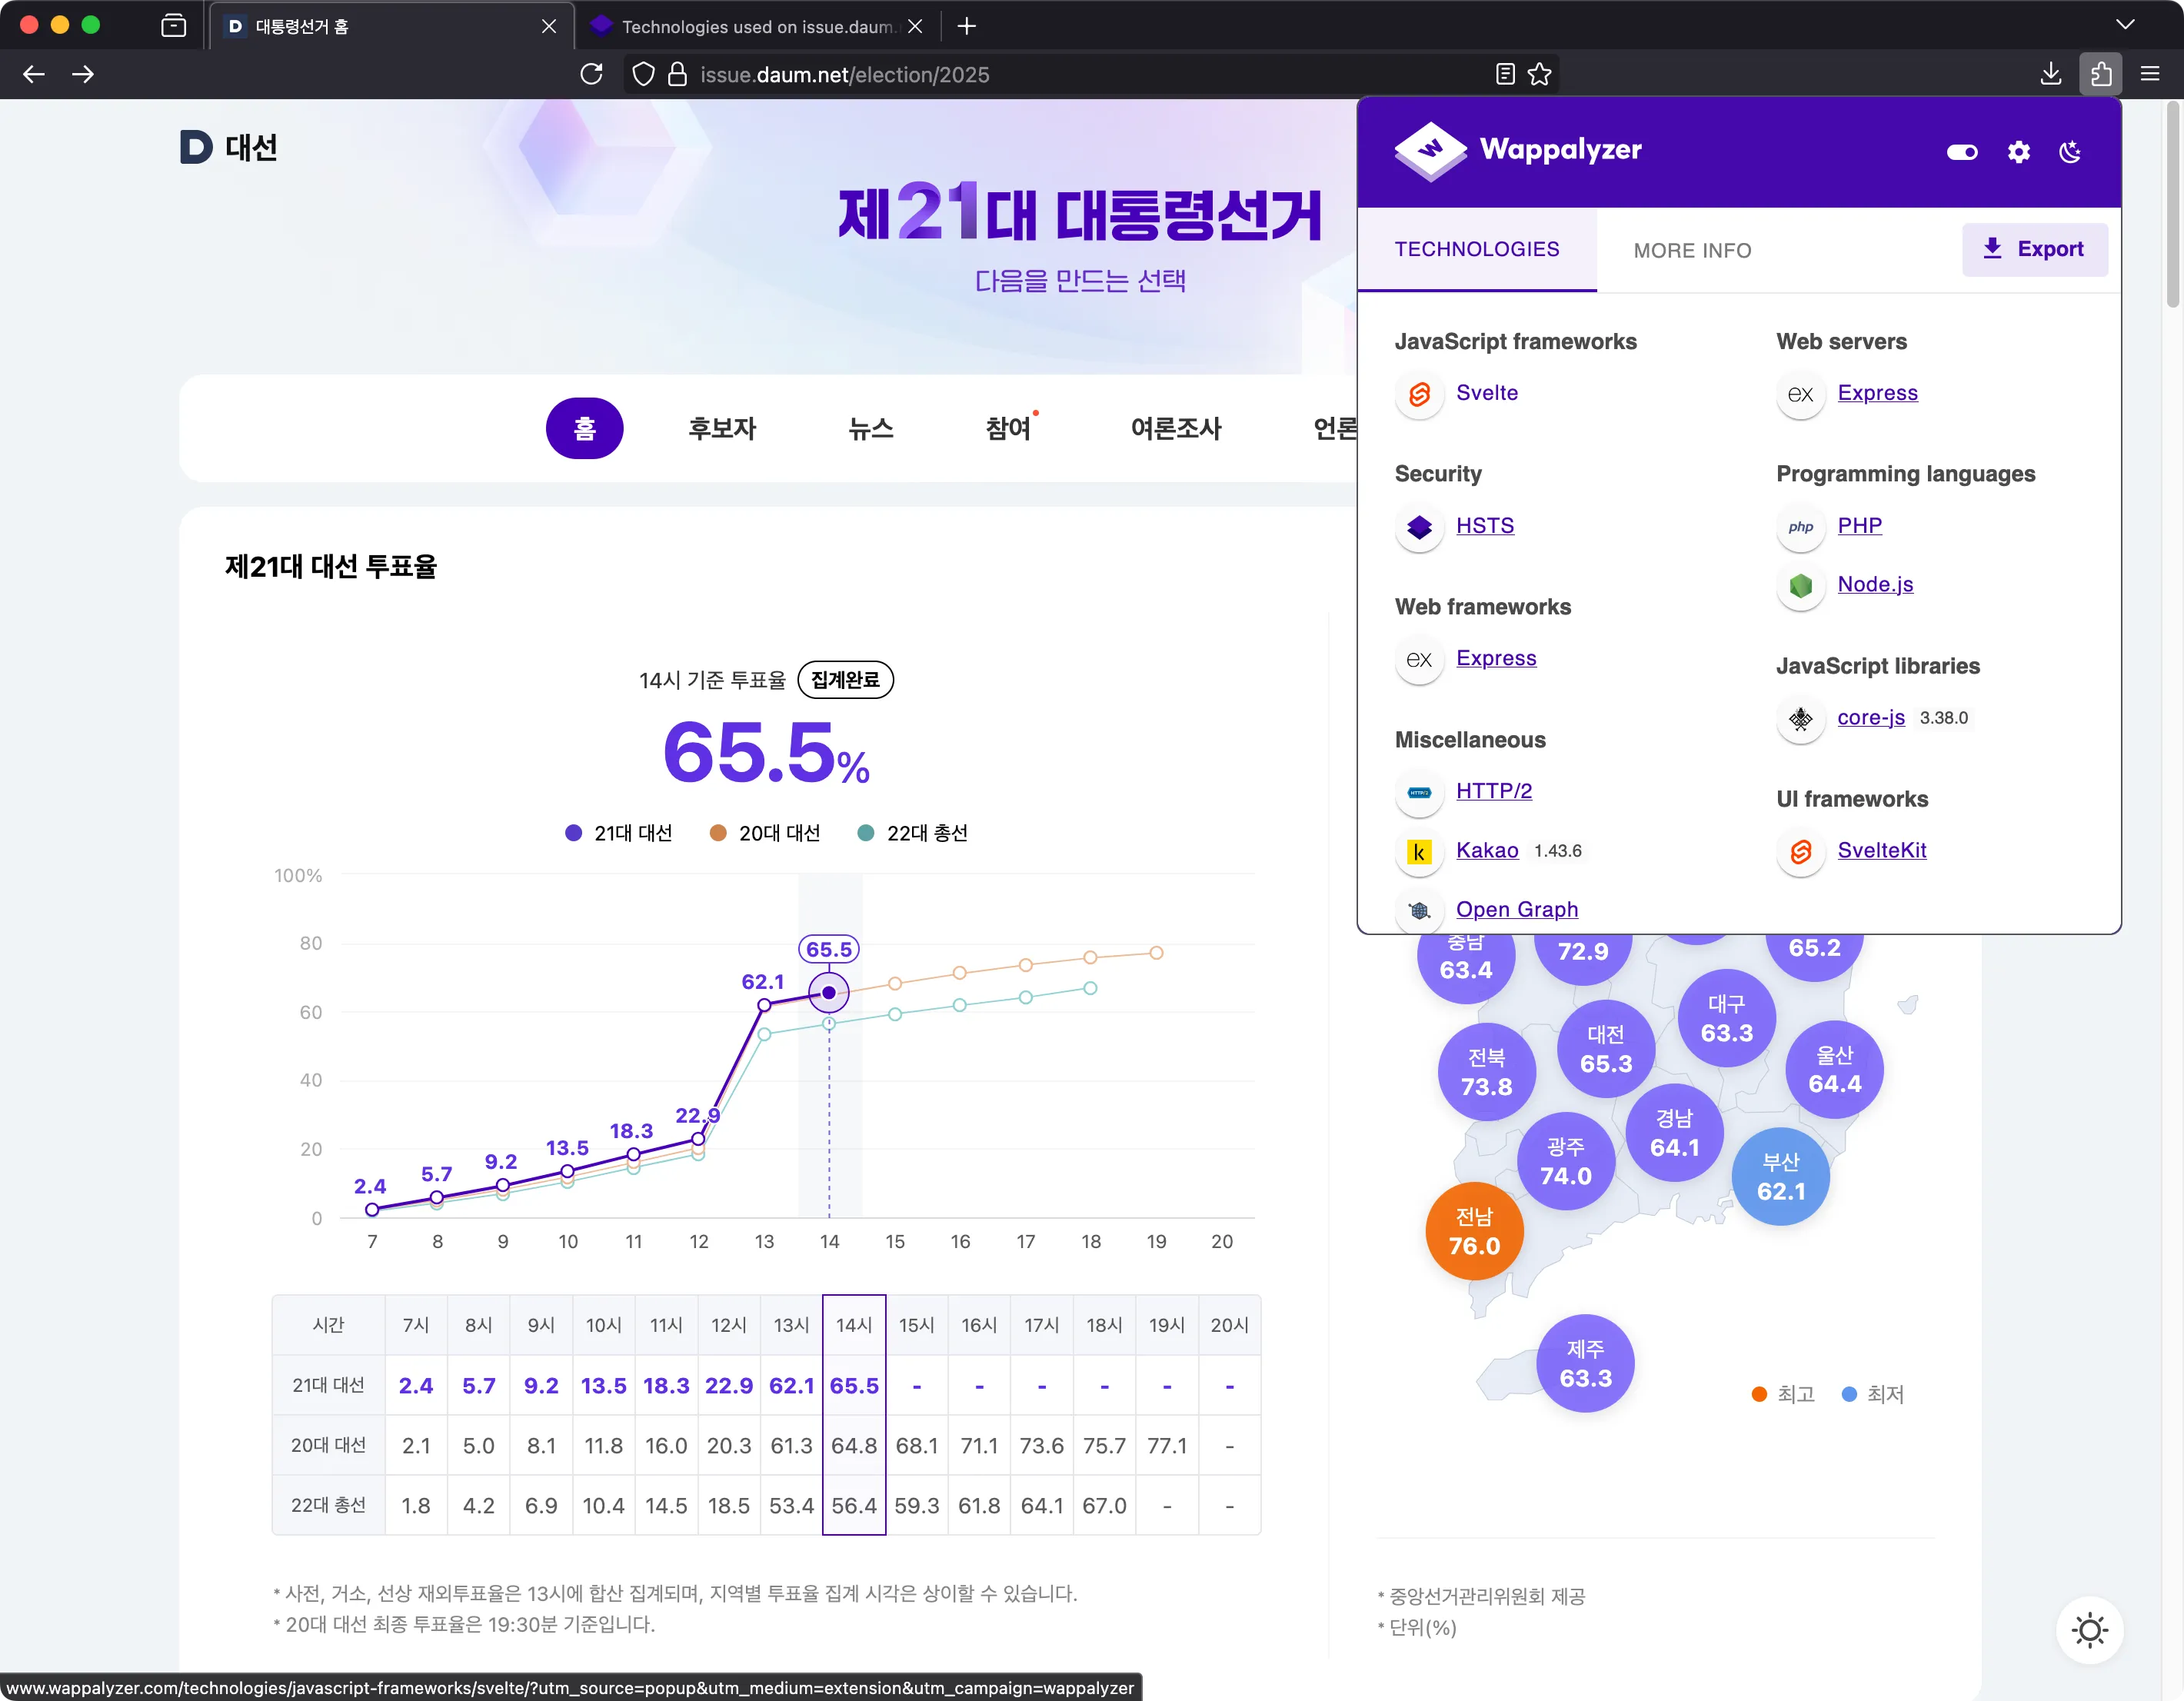Click the Wappalyzer logo icon
This screenshot has width=2184, height=1701.
(x=1430, y=150)
